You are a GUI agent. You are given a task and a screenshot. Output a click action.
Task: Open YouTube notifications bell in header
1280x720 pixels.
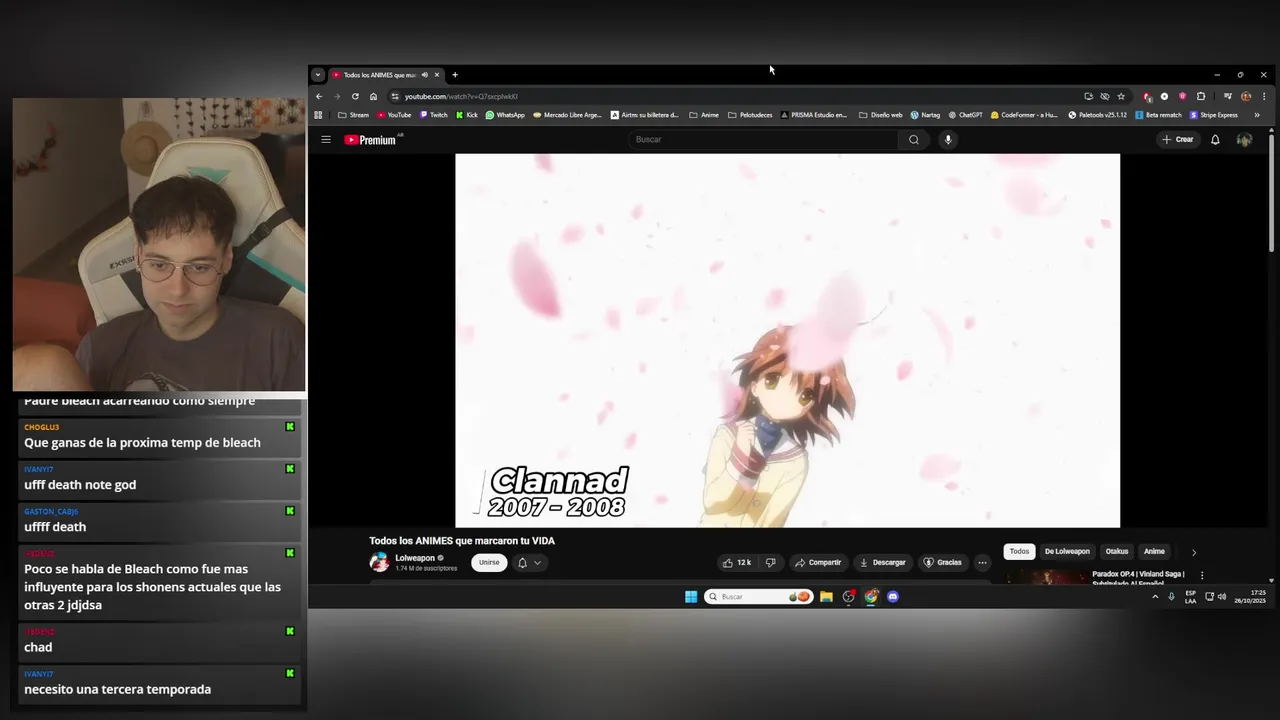(x=1215, y=140)
